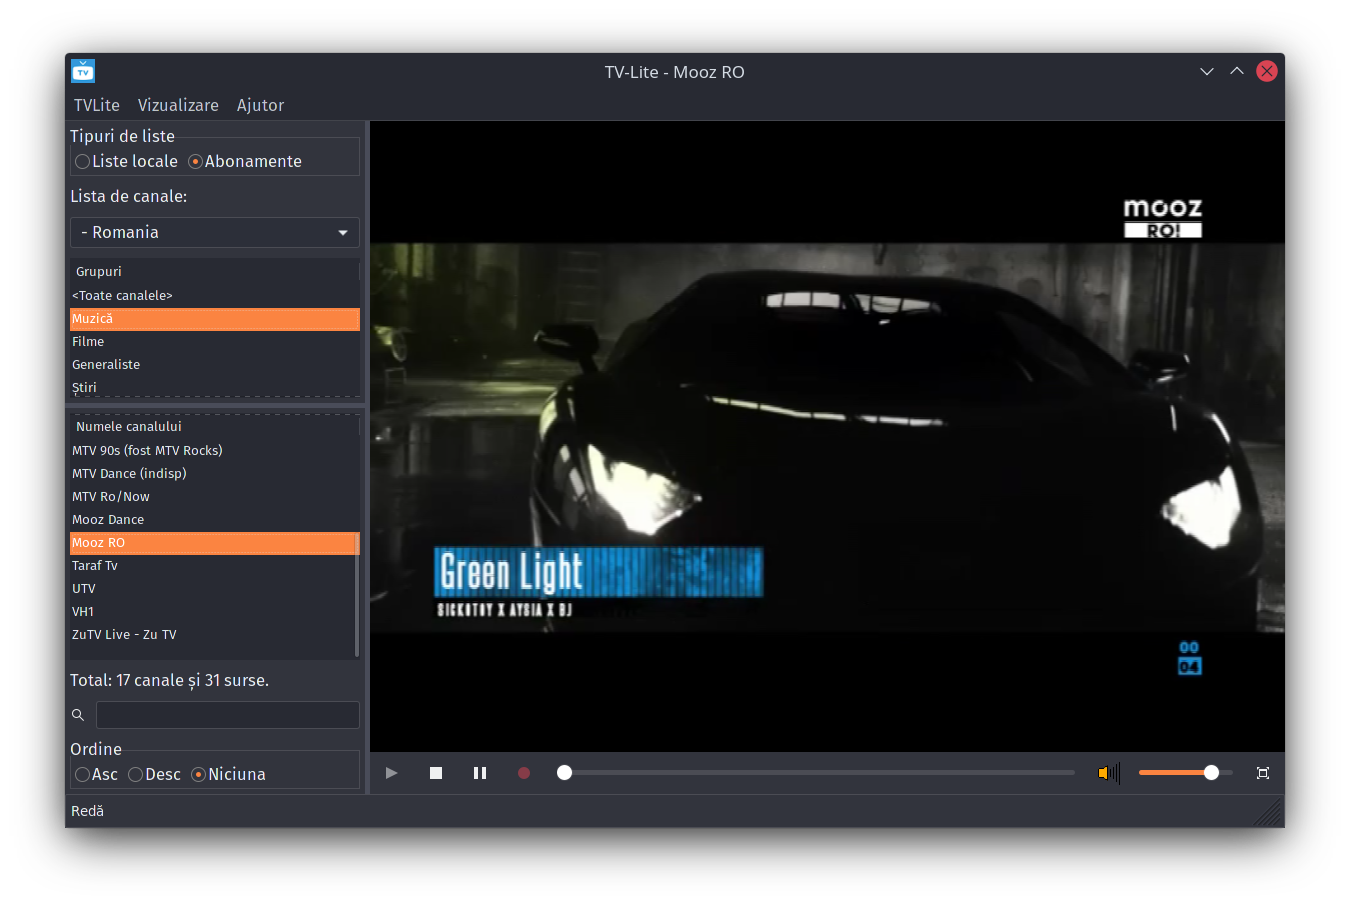Open the Vizualizare menu
The width and height of the screenshot is (1350, 905).
(178, 105)
